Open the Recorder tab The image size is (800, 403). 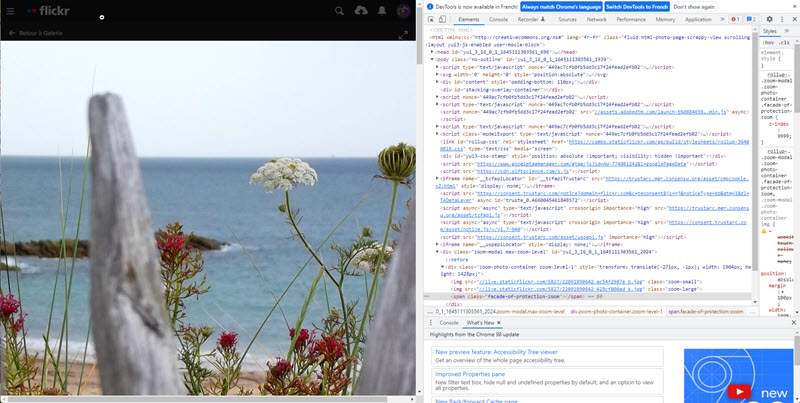(x=531, y=19)
